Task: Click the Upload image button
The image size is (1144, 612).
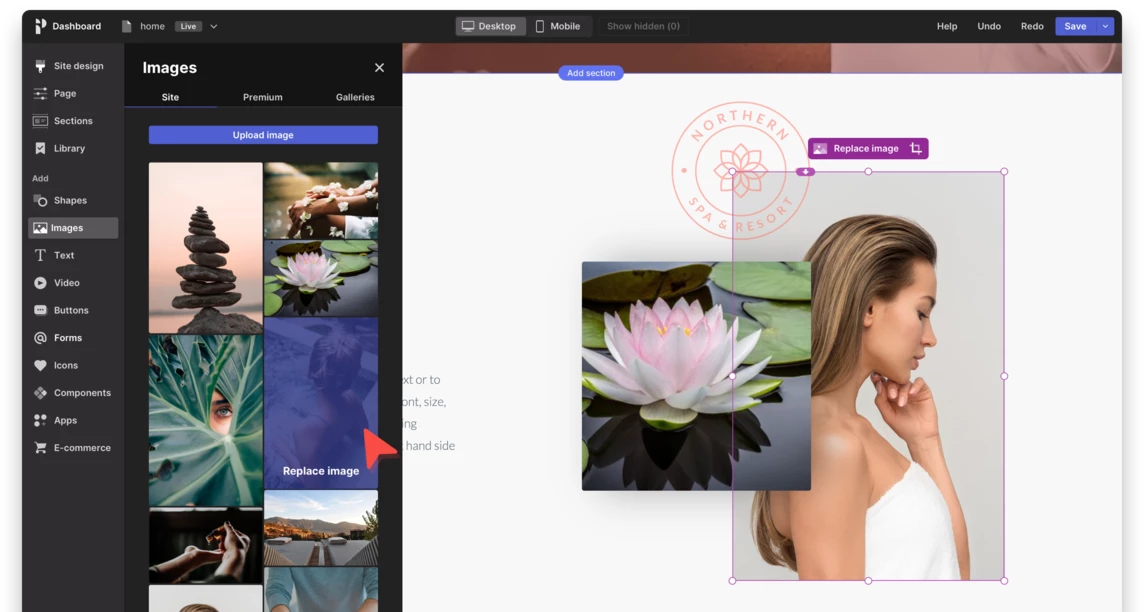Action: 263,135
